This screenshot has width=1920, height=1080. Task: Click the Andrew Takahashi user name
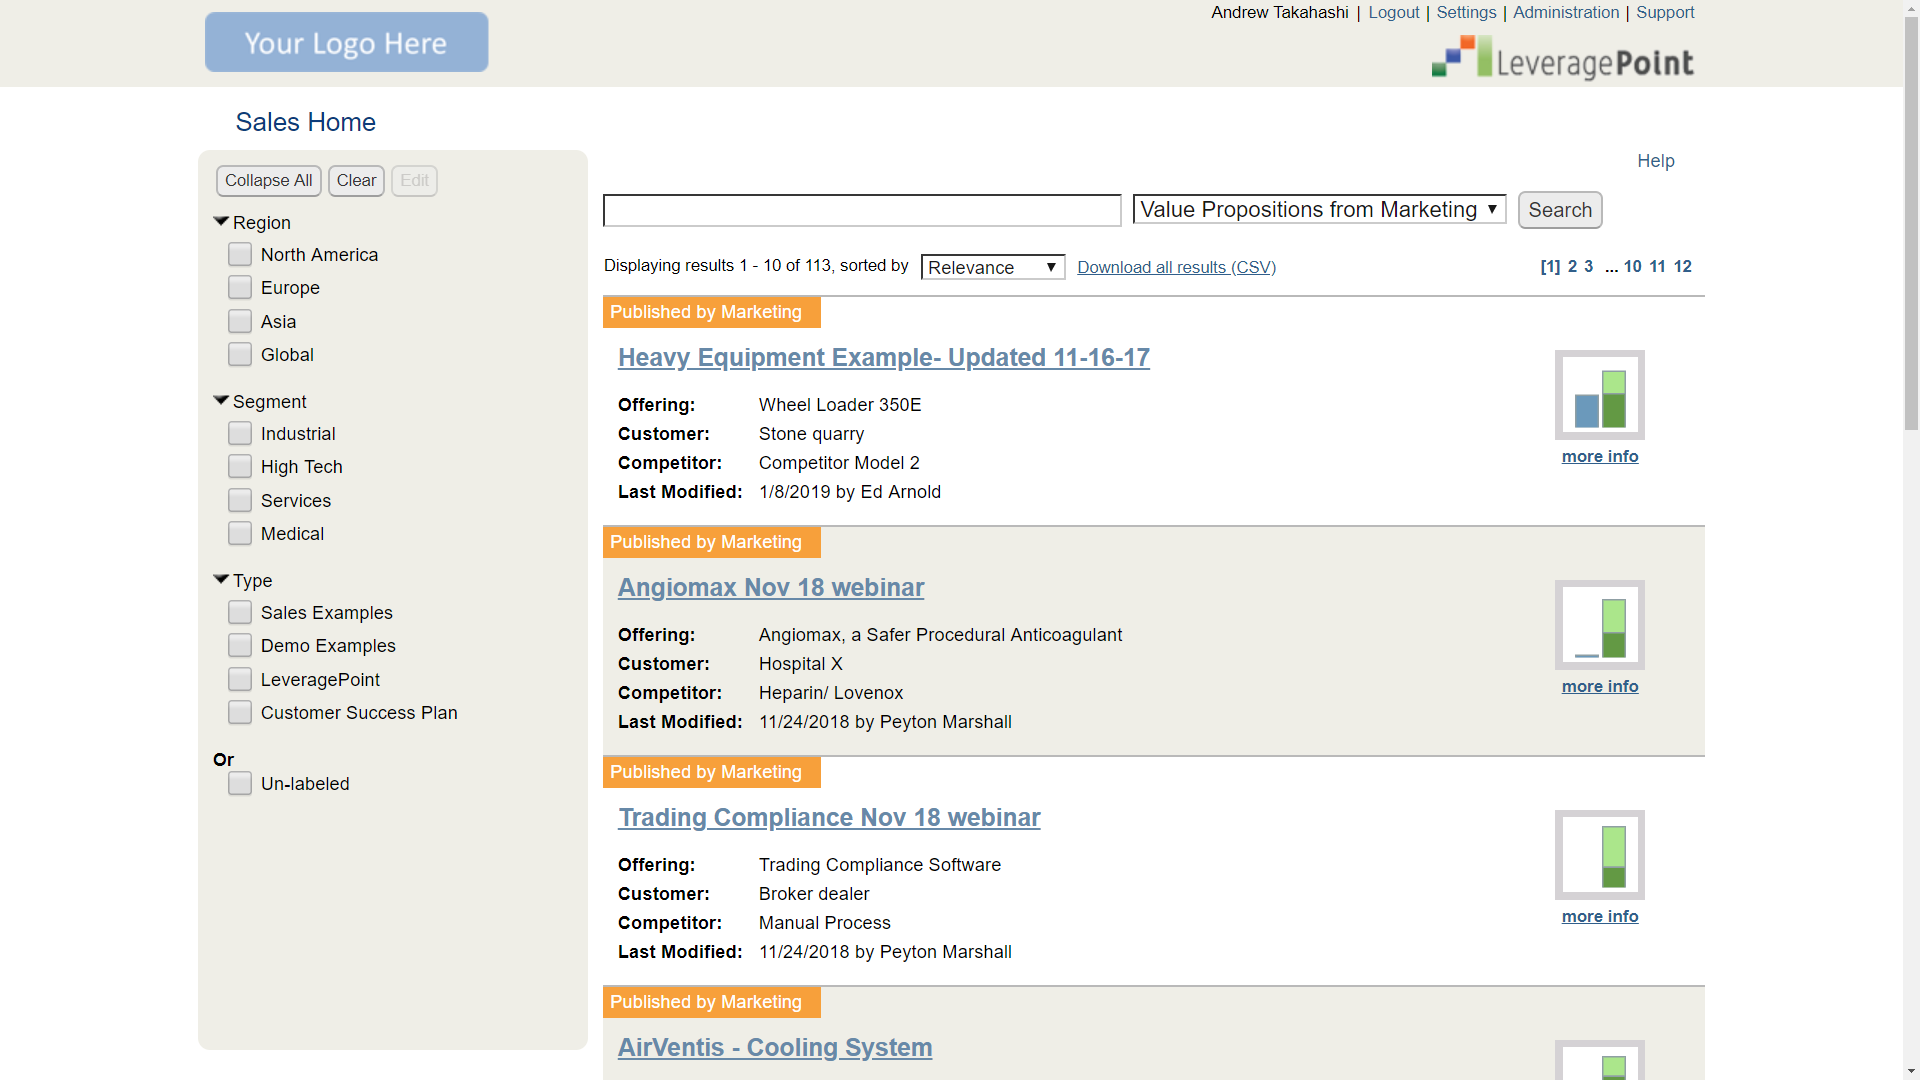tap(1279, 12)
